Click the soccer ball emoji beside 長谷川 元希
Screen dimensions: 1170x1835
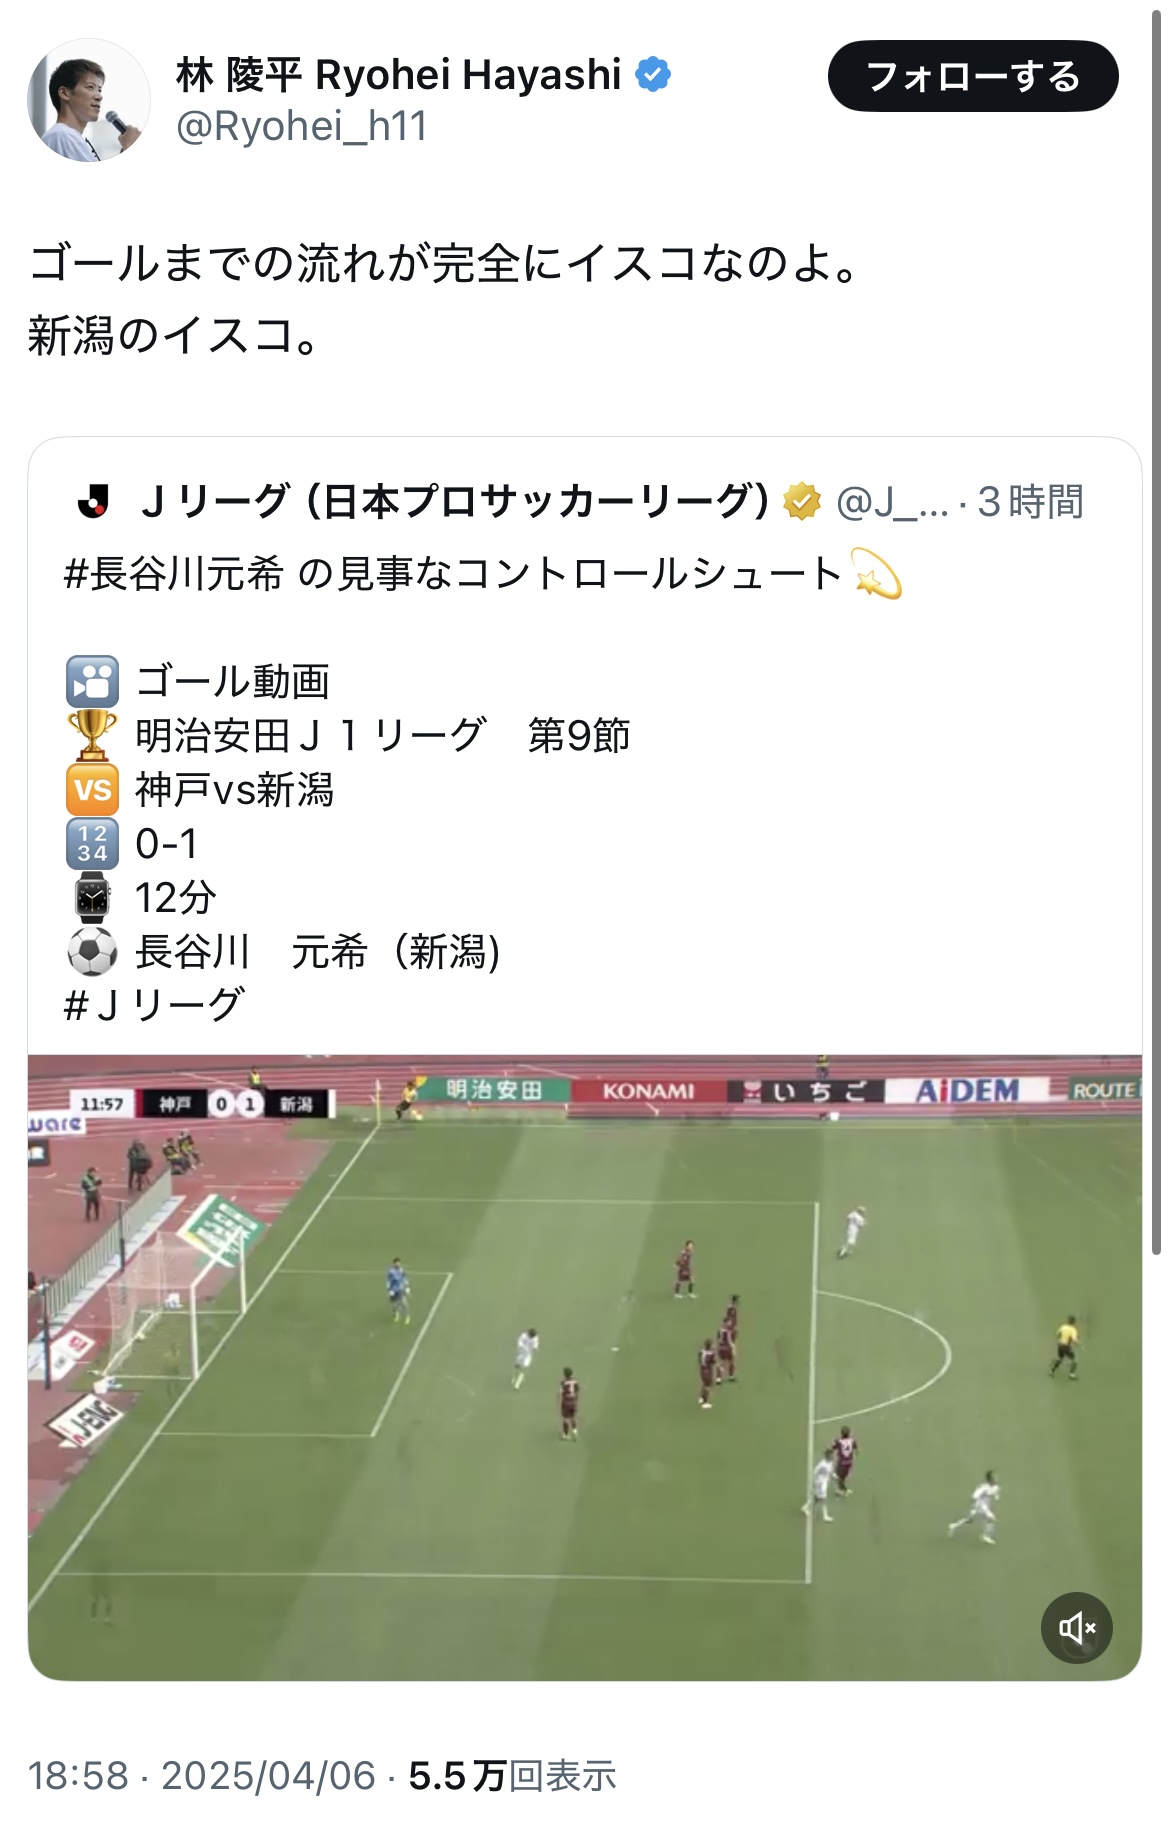(92, 952)
